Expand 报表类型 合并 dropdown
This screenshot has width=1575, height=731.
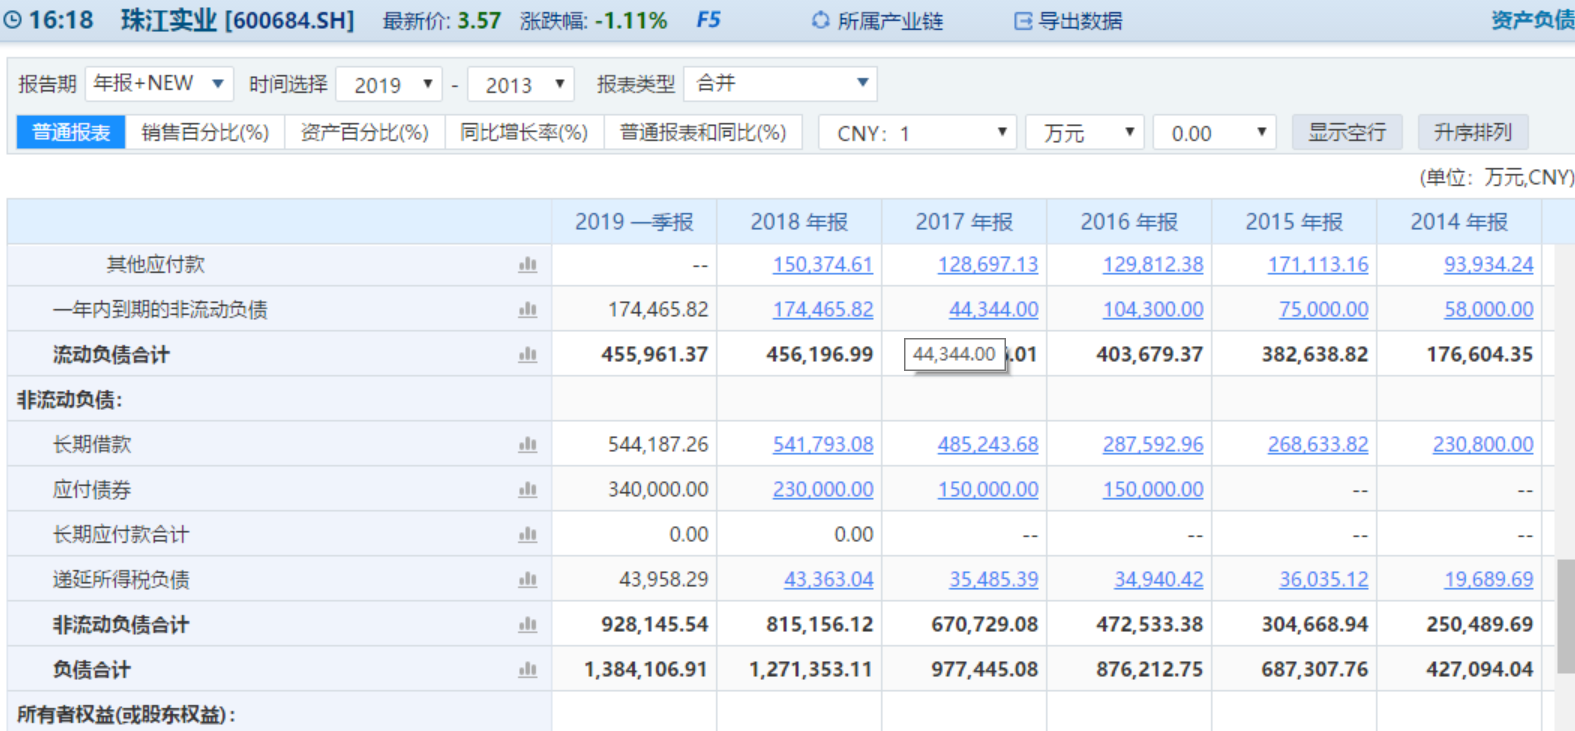click(x=780, y=84)
